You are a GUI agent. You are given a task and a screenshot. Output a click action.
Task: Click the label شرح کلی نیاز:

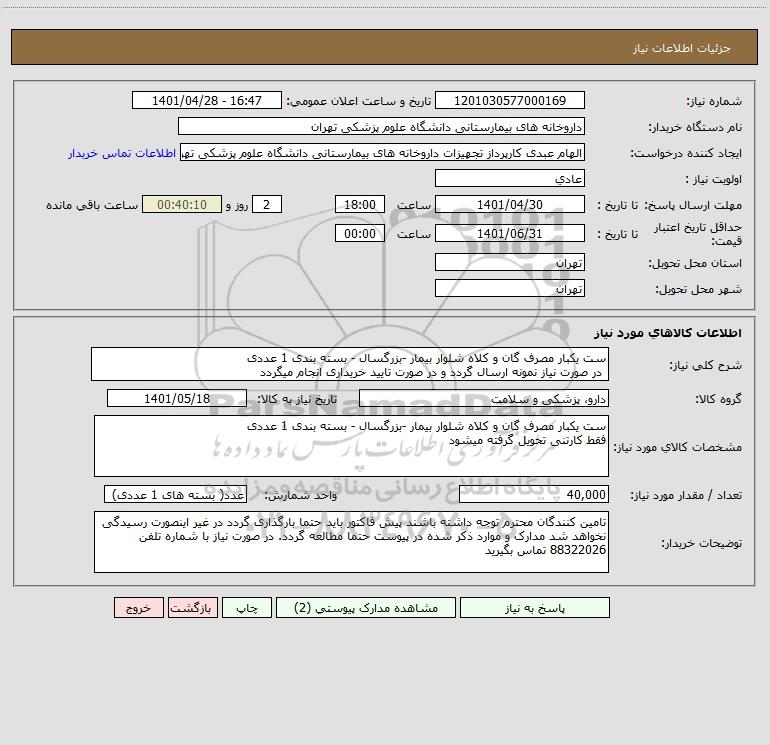tap(706, 365)
